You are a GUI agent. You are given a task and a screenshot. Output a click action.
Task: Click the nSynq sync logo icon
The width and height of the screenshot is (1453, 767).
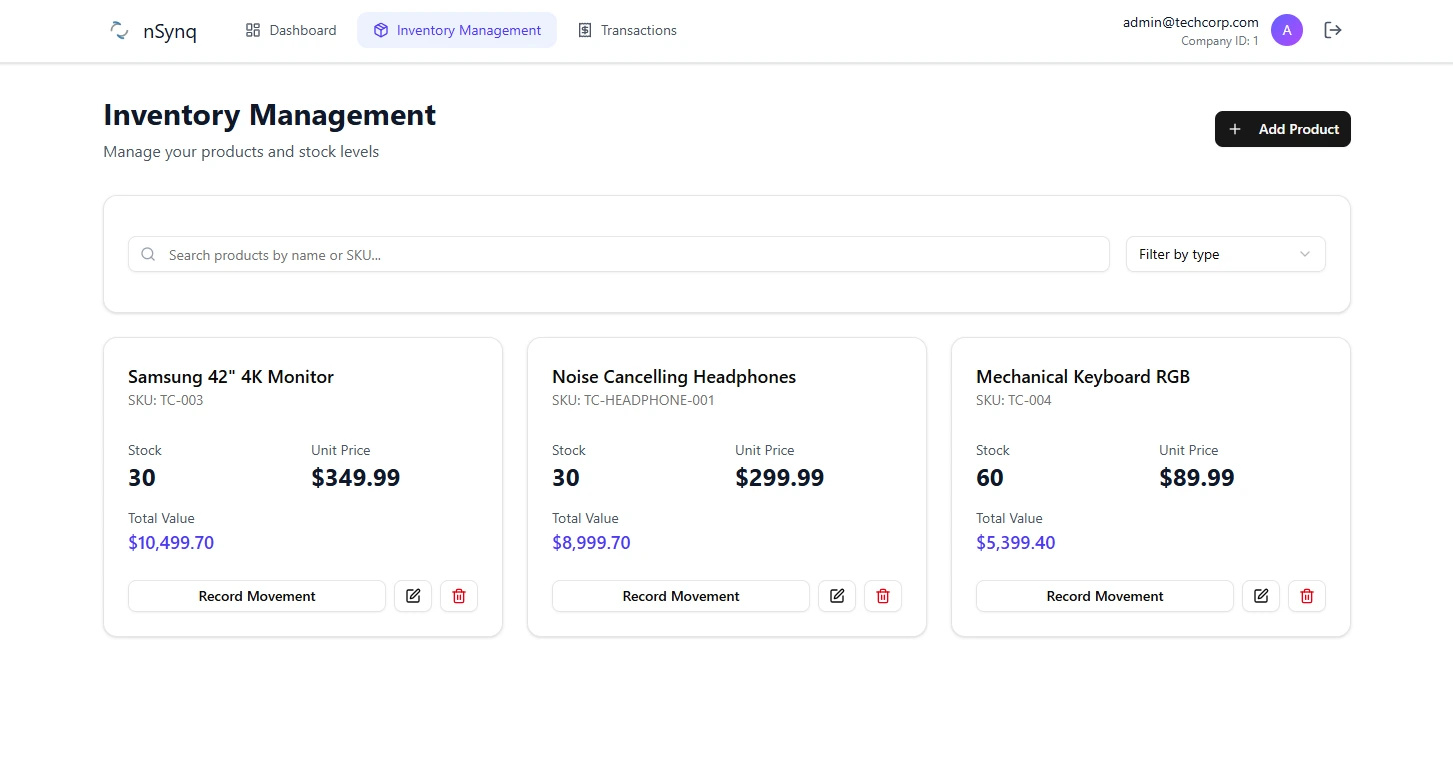[x=118, y=30]
